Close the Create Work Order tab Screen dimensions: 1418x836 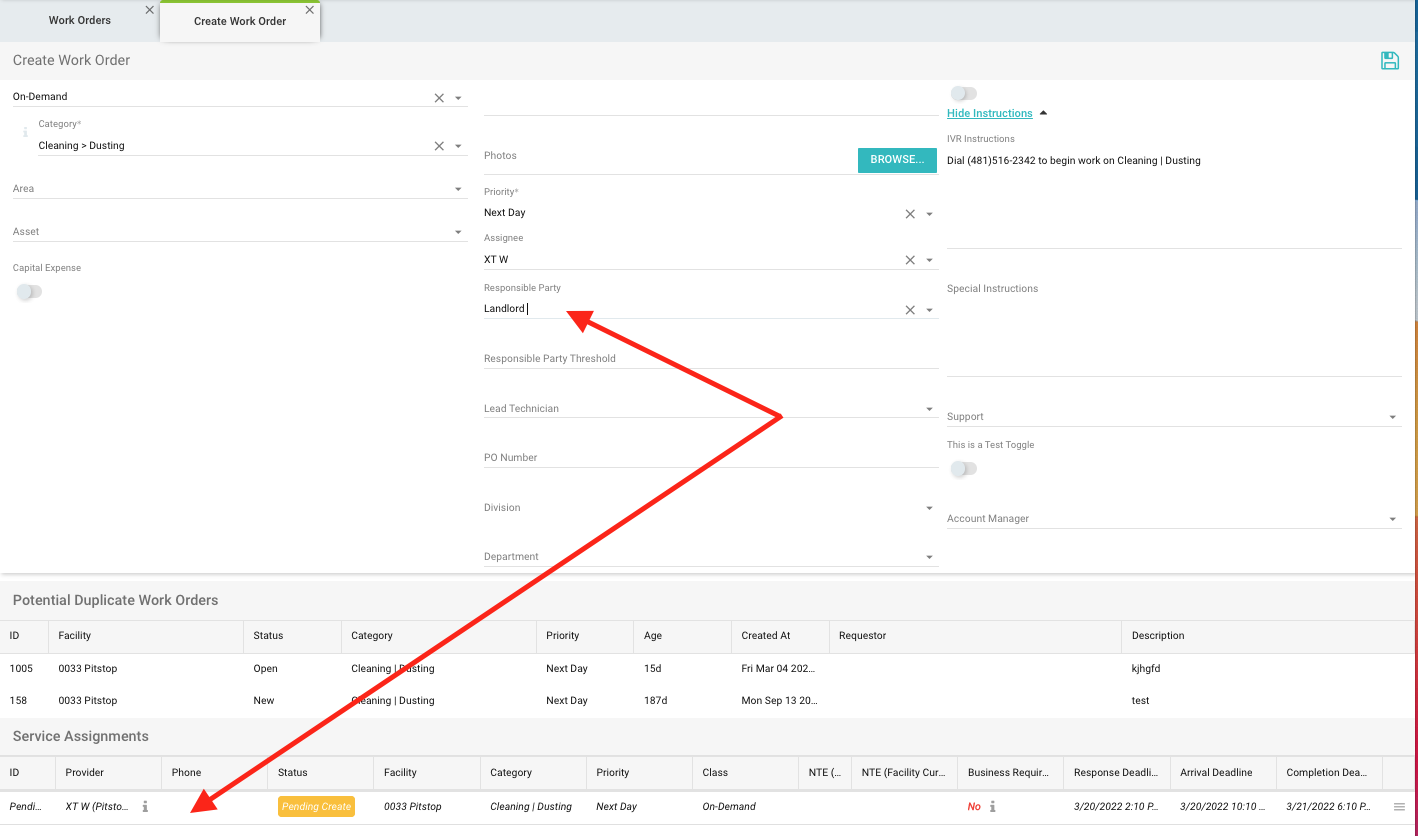pyautogui.click(x=310, y=10)
